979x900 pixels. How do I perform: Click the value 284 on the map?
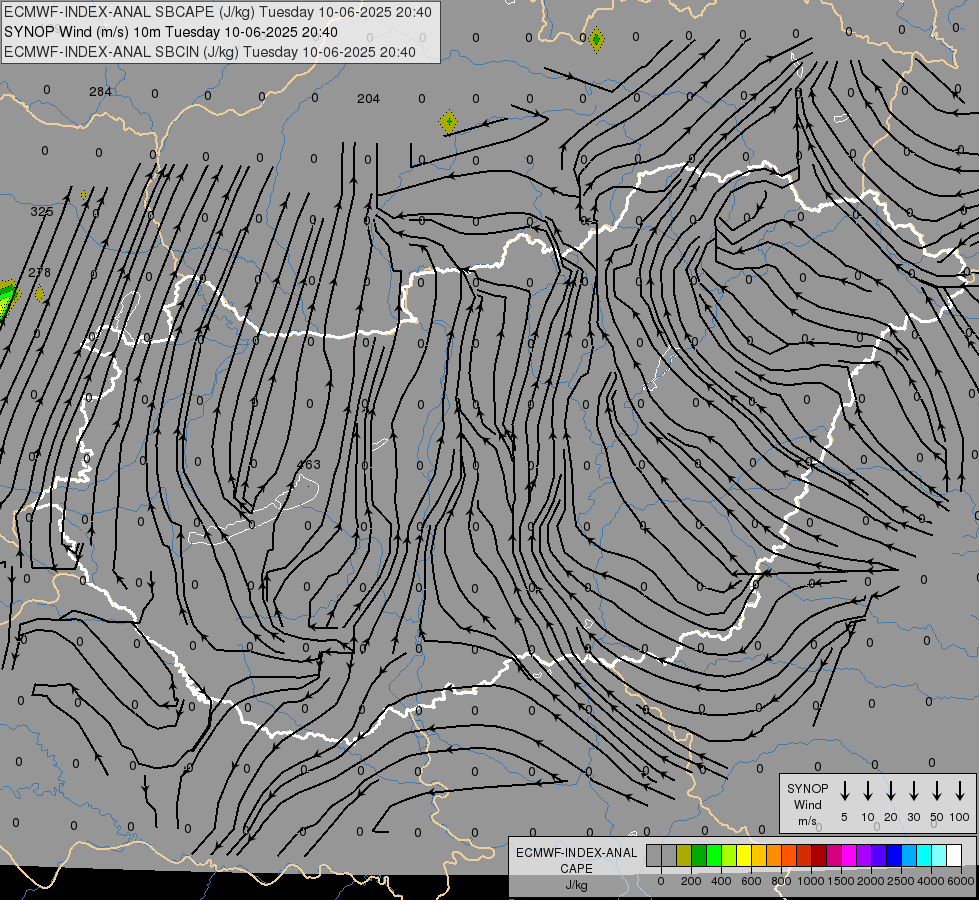(x=100, y=92)
